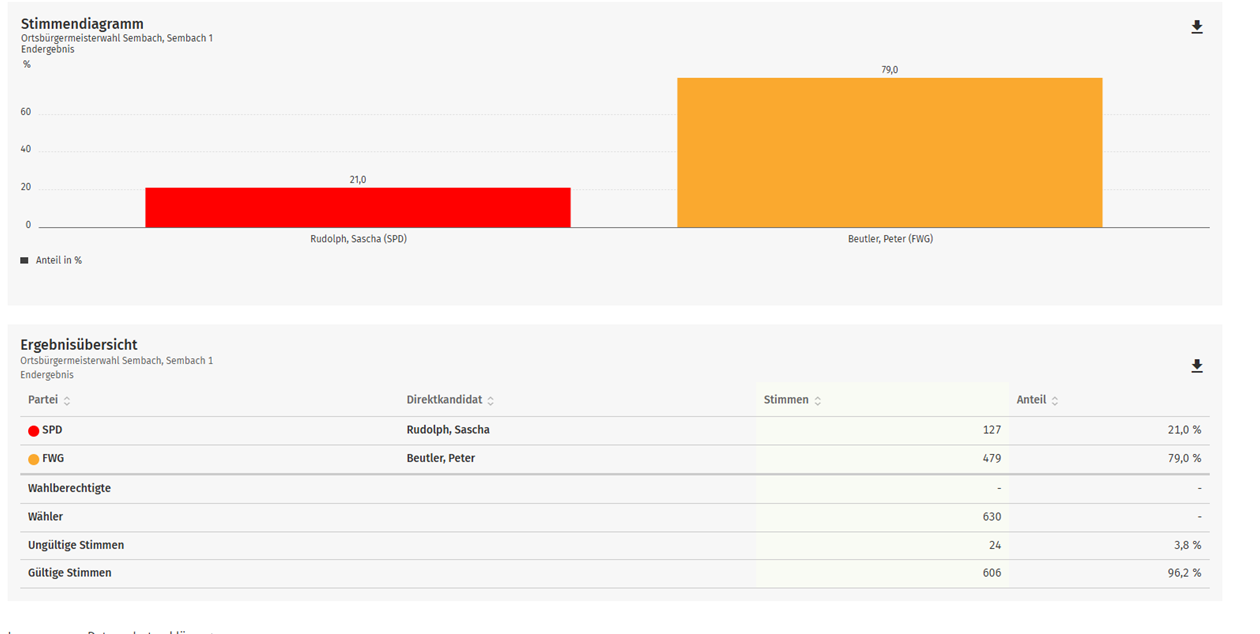Click the 79,0 value label above bar
The height and width of the screenshot is (634, 1260).
889,70
